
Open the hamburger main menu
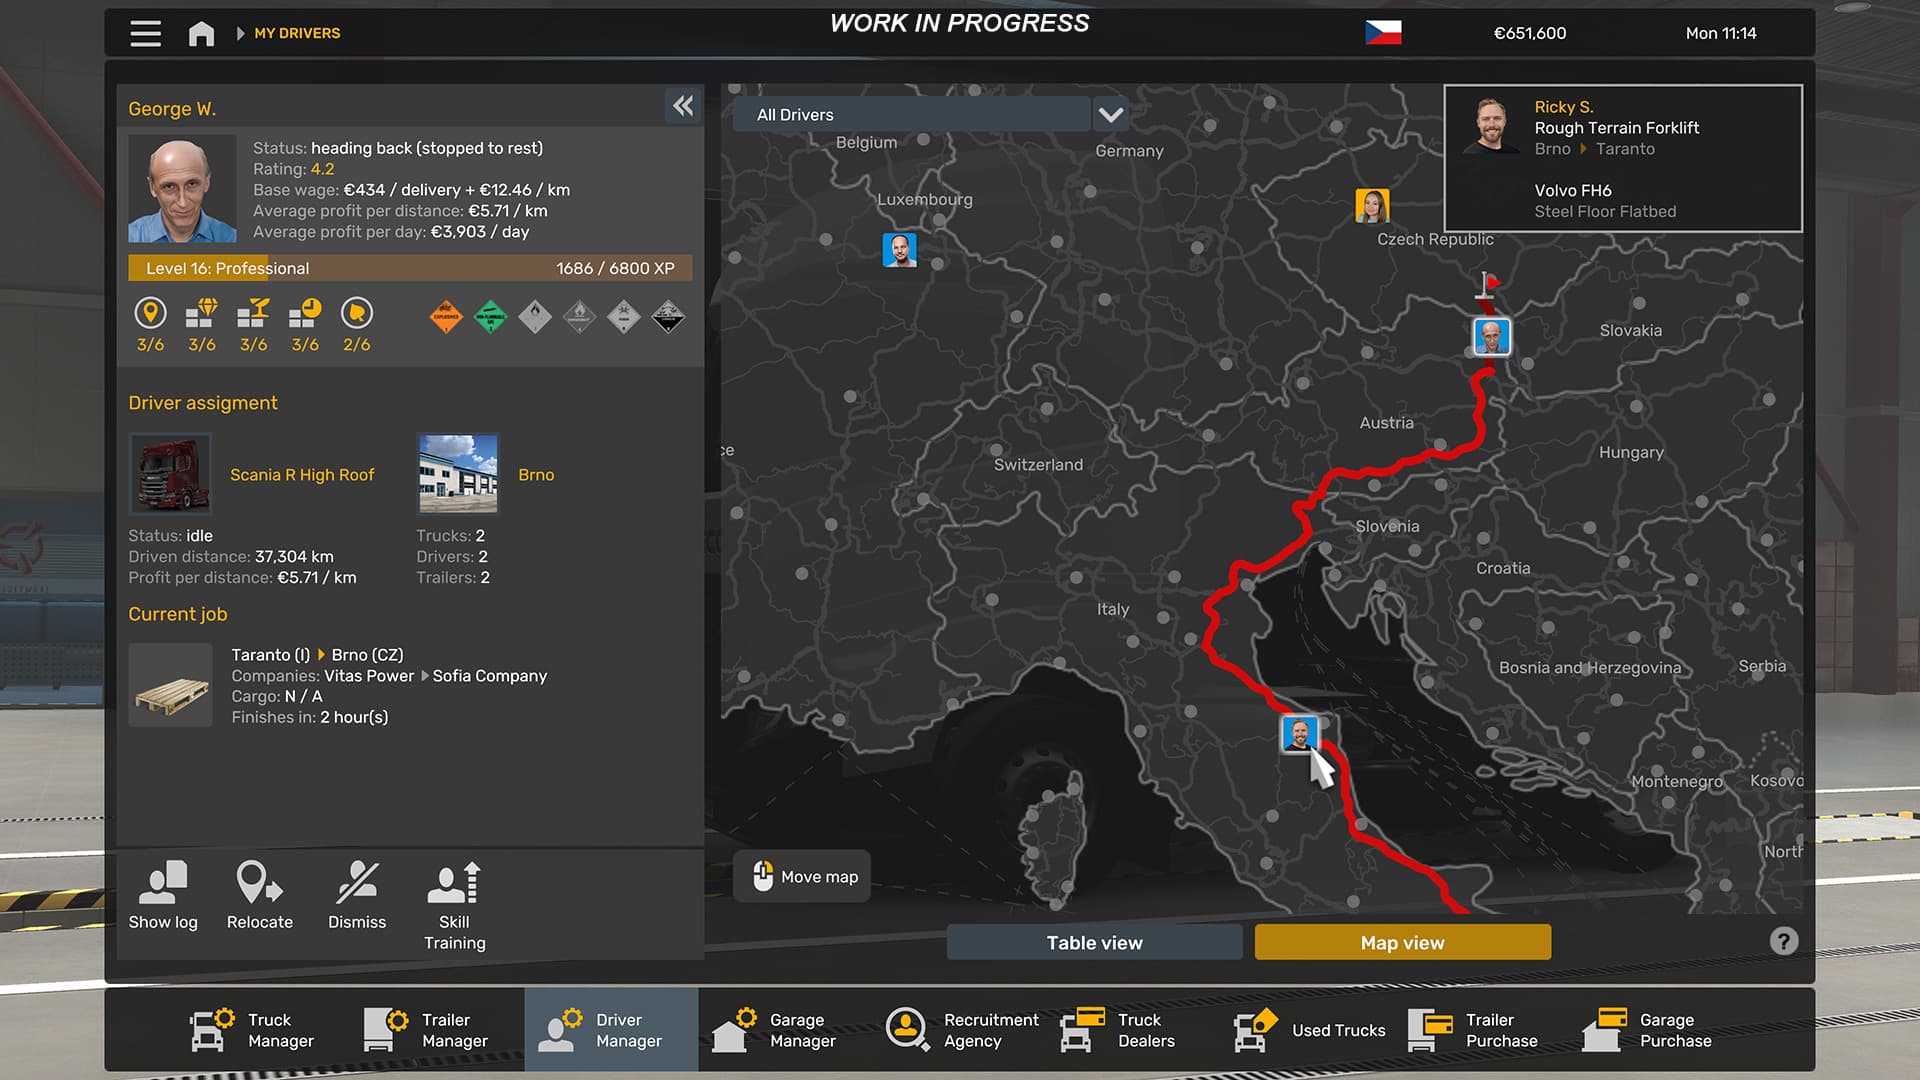pyautogui.click(x=145, y=33)
